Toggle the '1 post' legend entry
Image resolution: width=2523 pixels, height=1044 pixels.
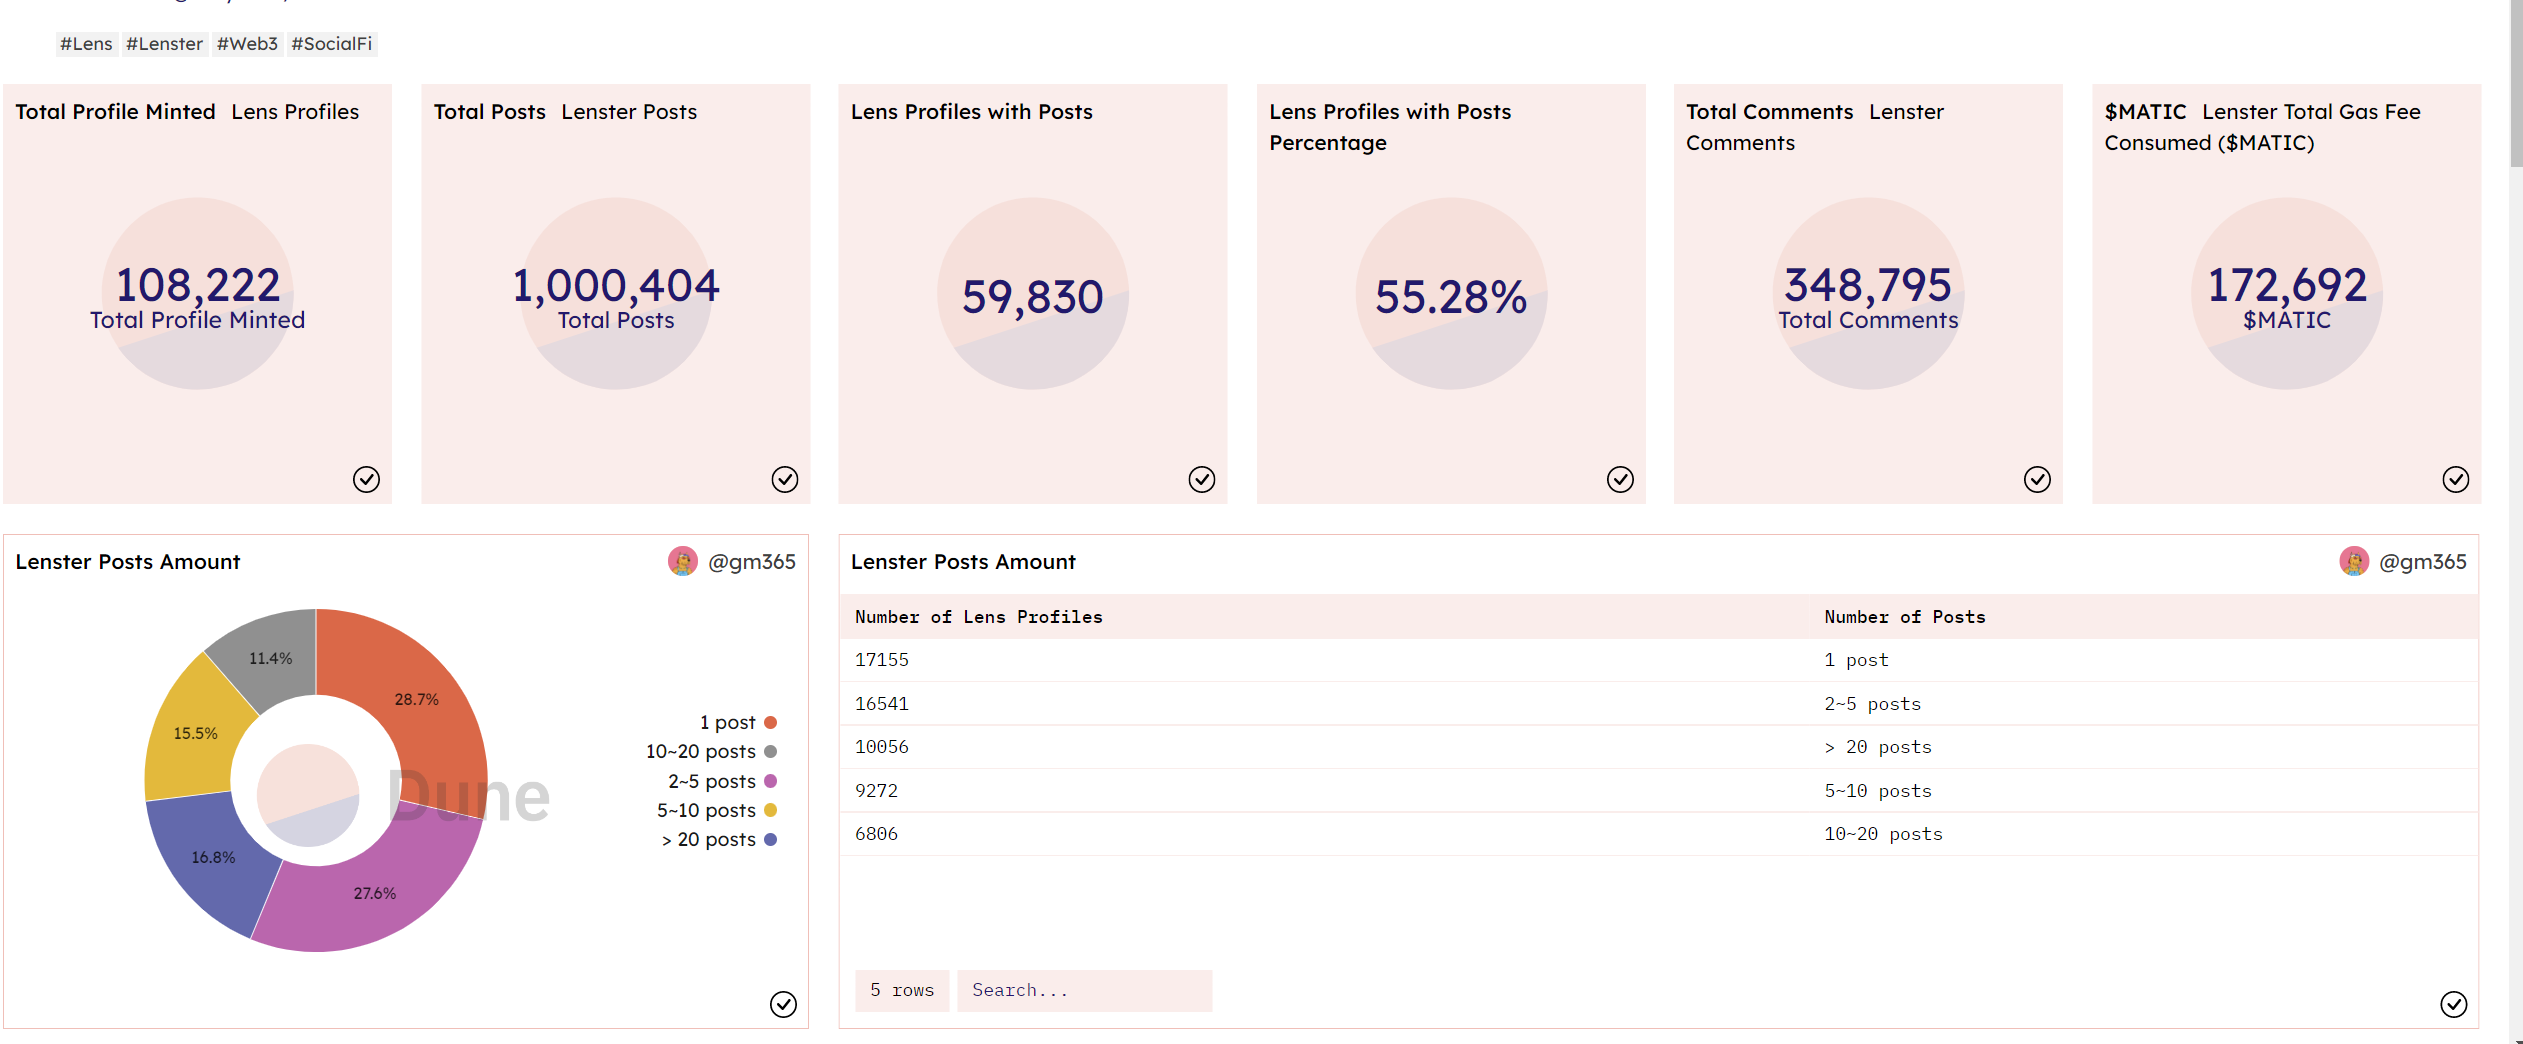click(x=738, y=722)
